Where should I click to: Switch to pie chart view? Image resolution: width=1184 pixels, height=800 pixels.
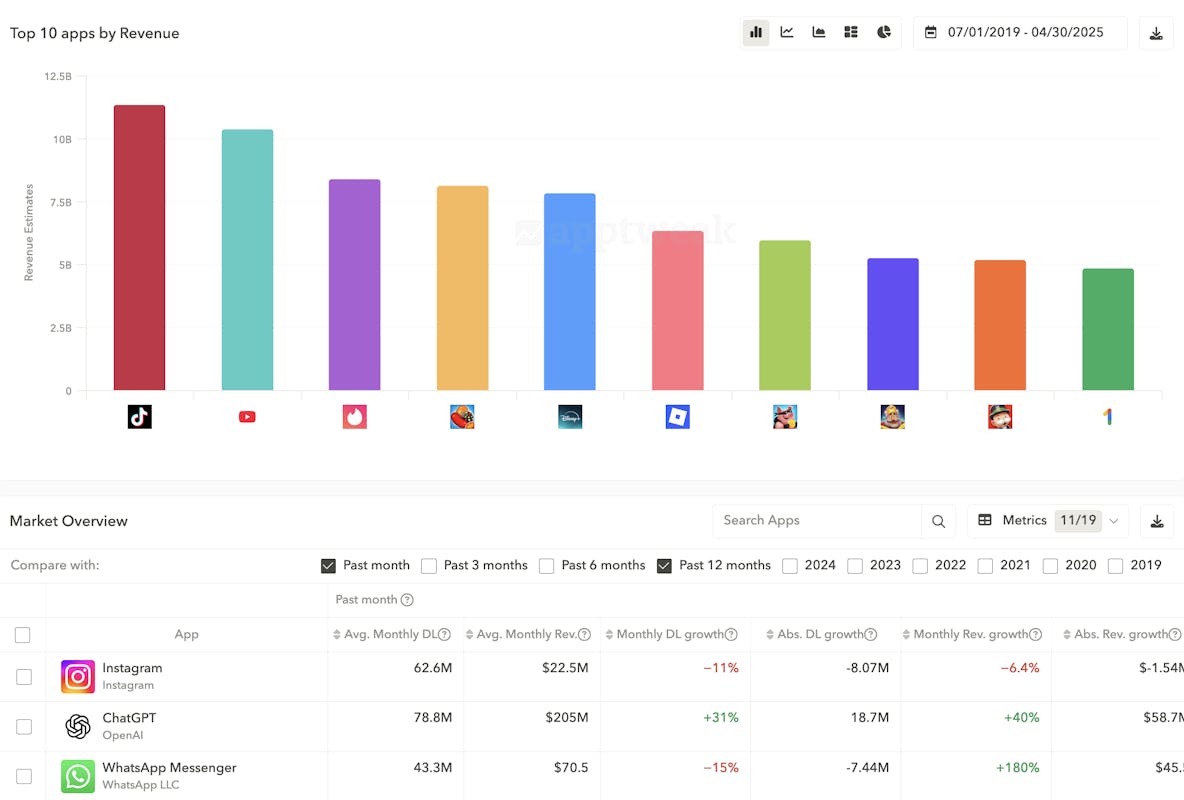[x=883, y=32]
